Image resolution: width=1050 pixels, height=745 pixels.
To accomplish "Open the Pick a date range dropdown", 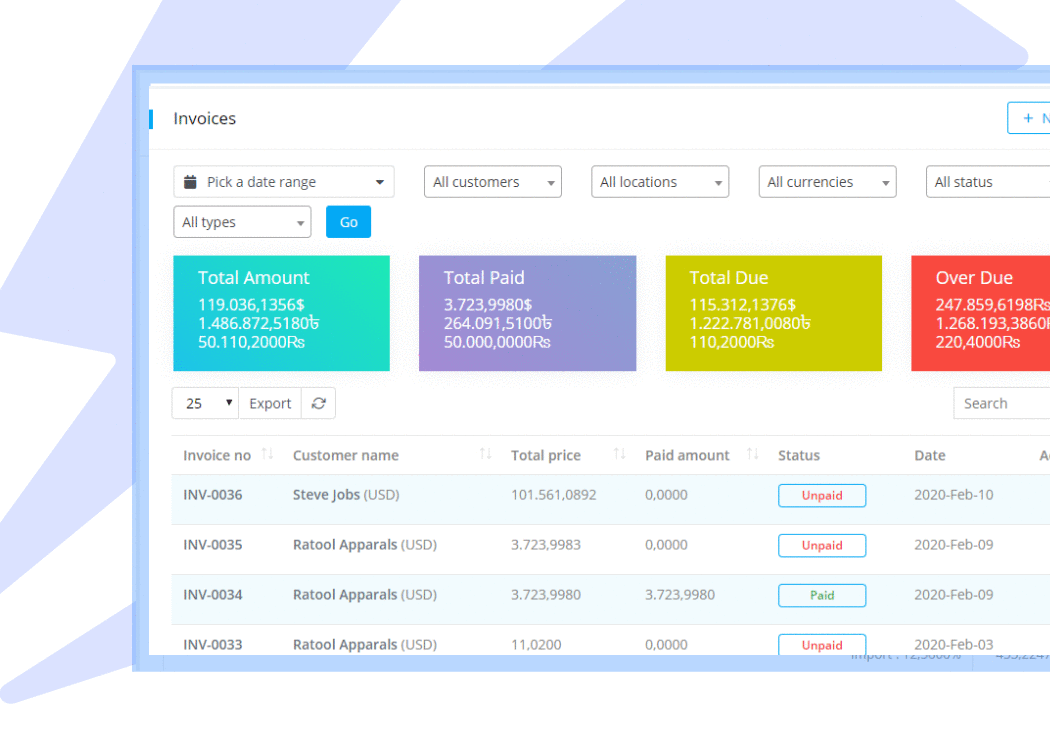I will click(x=283, y=182).
